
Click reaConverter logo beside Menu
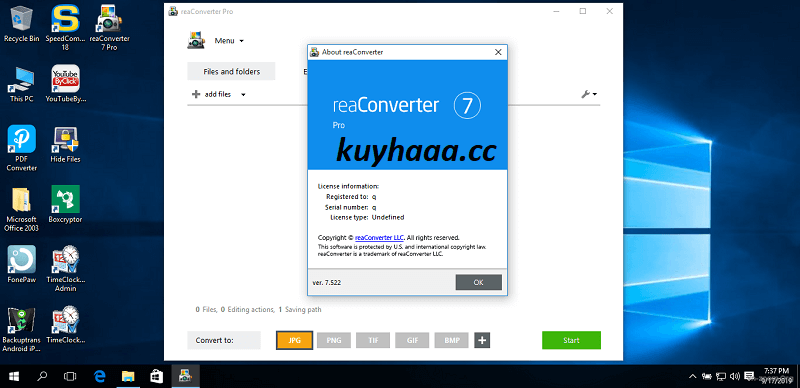[196, 40]
